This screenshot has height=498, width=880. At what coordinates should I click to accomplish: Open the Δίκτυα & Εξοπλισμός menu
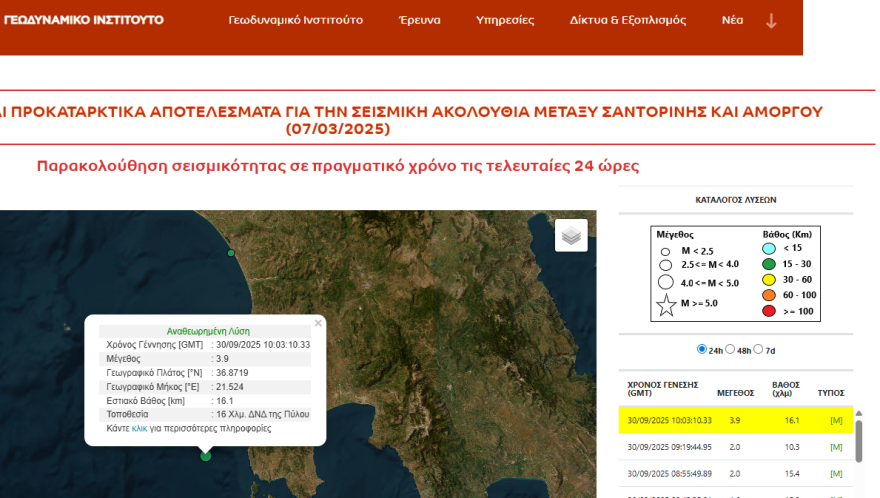point(627,20)
